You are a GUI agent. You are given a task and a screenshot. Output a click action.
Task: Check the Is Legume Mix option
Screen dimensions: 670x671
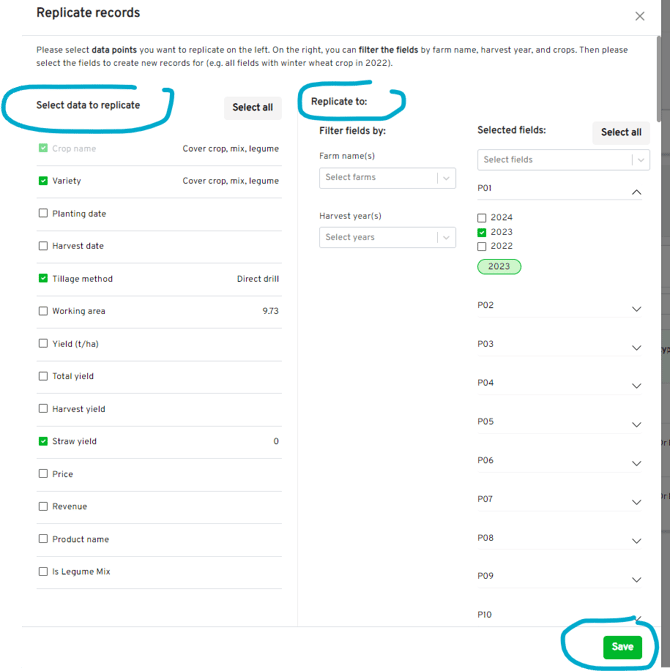click(43, 572)
